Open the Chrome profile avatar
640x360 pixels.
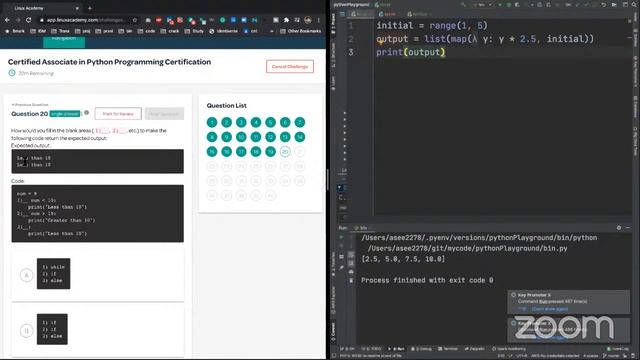308,20
